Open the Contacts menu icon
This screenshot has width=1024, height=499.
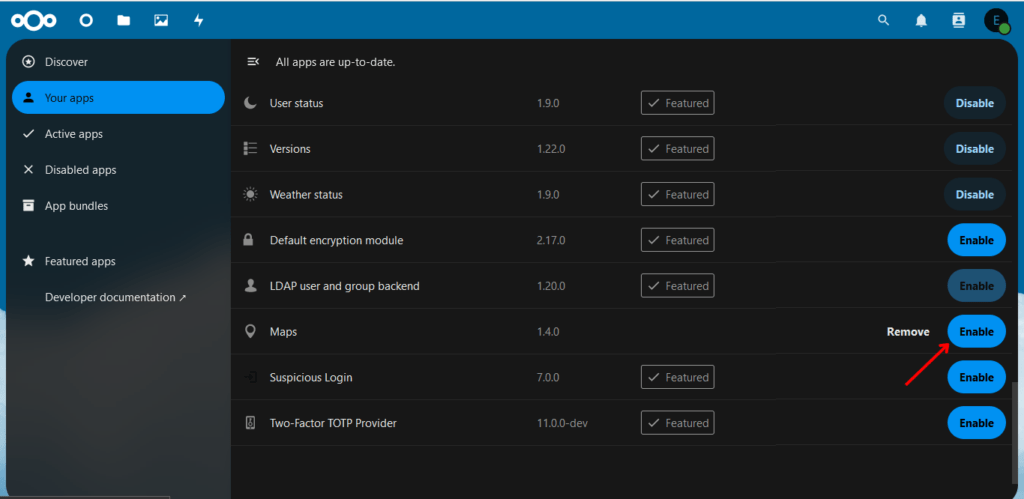click(x=959, y=20)
